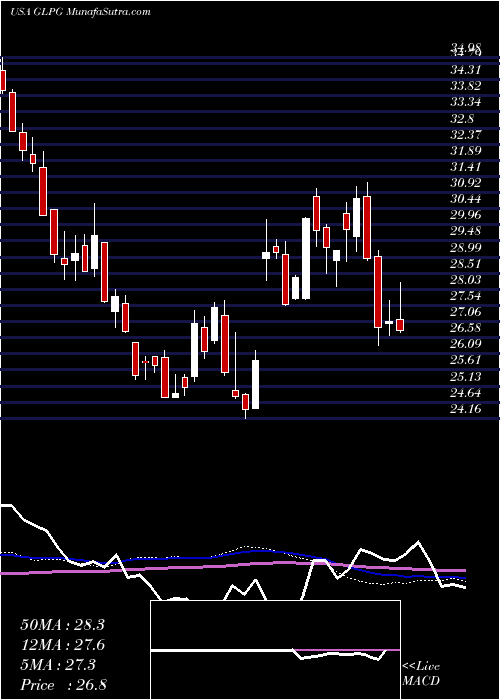Select the 24.16 price label

tap(466, 408)
